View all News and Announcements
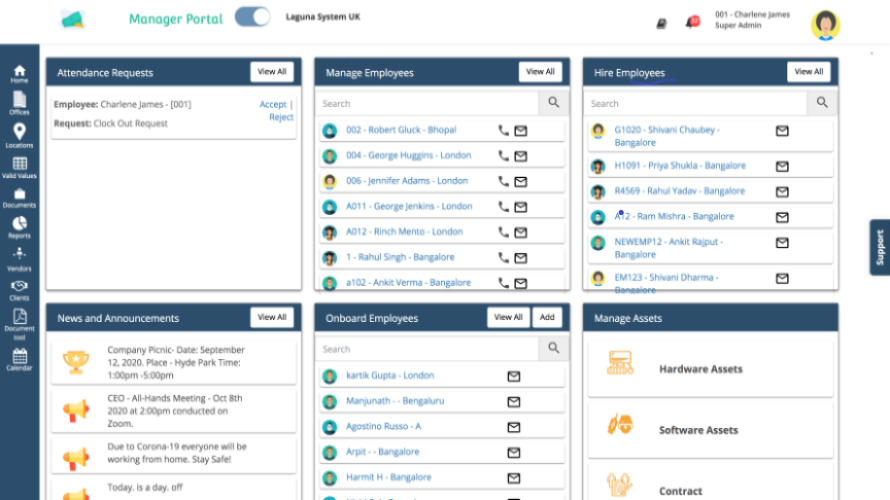Screen dimensions: 890x500 [x=272, y=317]
